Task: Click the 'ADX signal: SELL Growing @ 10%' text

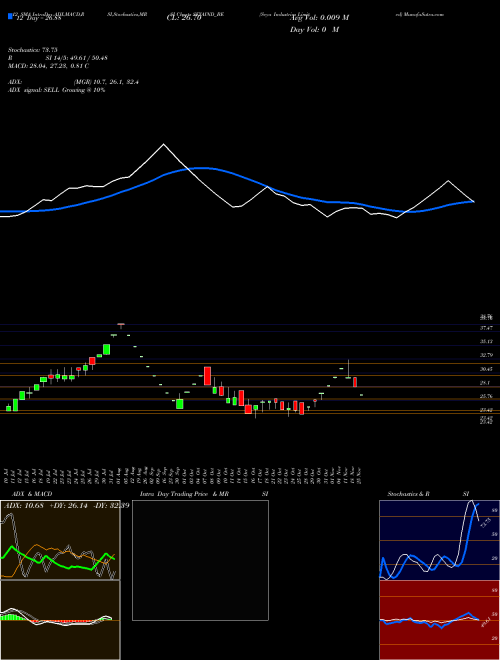Action: point(56,90)
